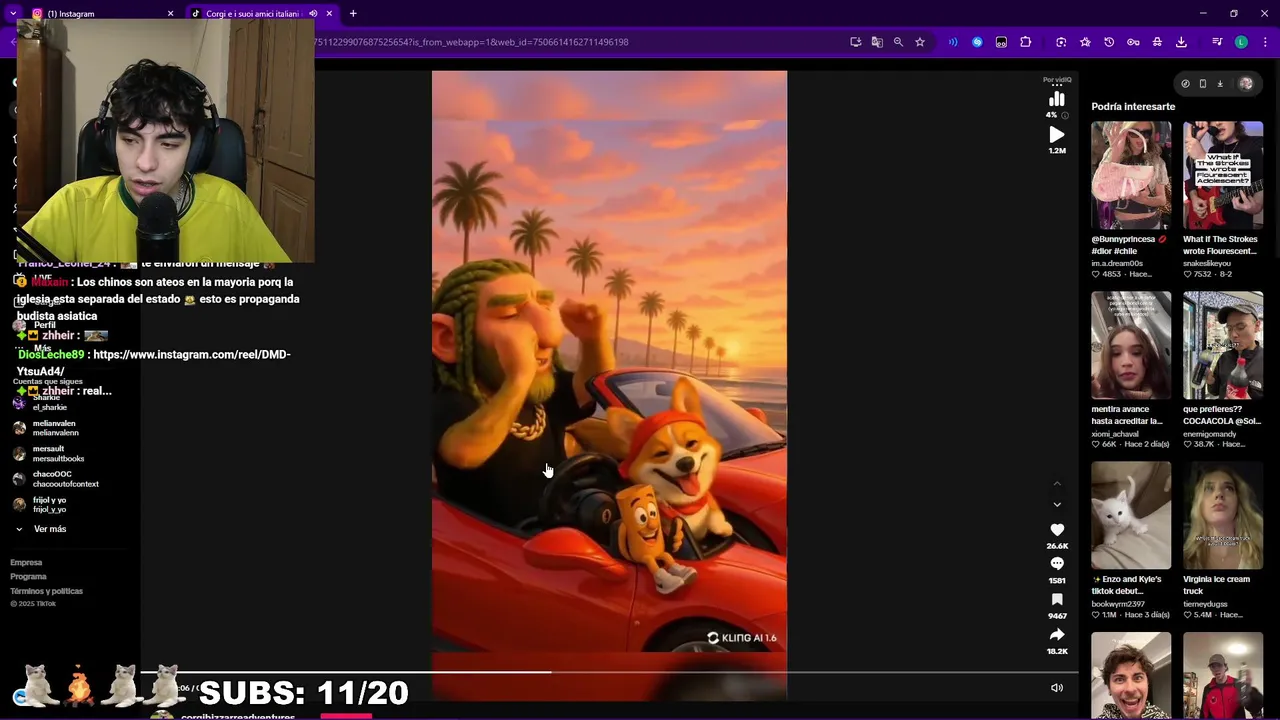The height and width of the screenshot is (720, 1280).
Task: Seek the video progress bar
Action: (x=609, y=672)
